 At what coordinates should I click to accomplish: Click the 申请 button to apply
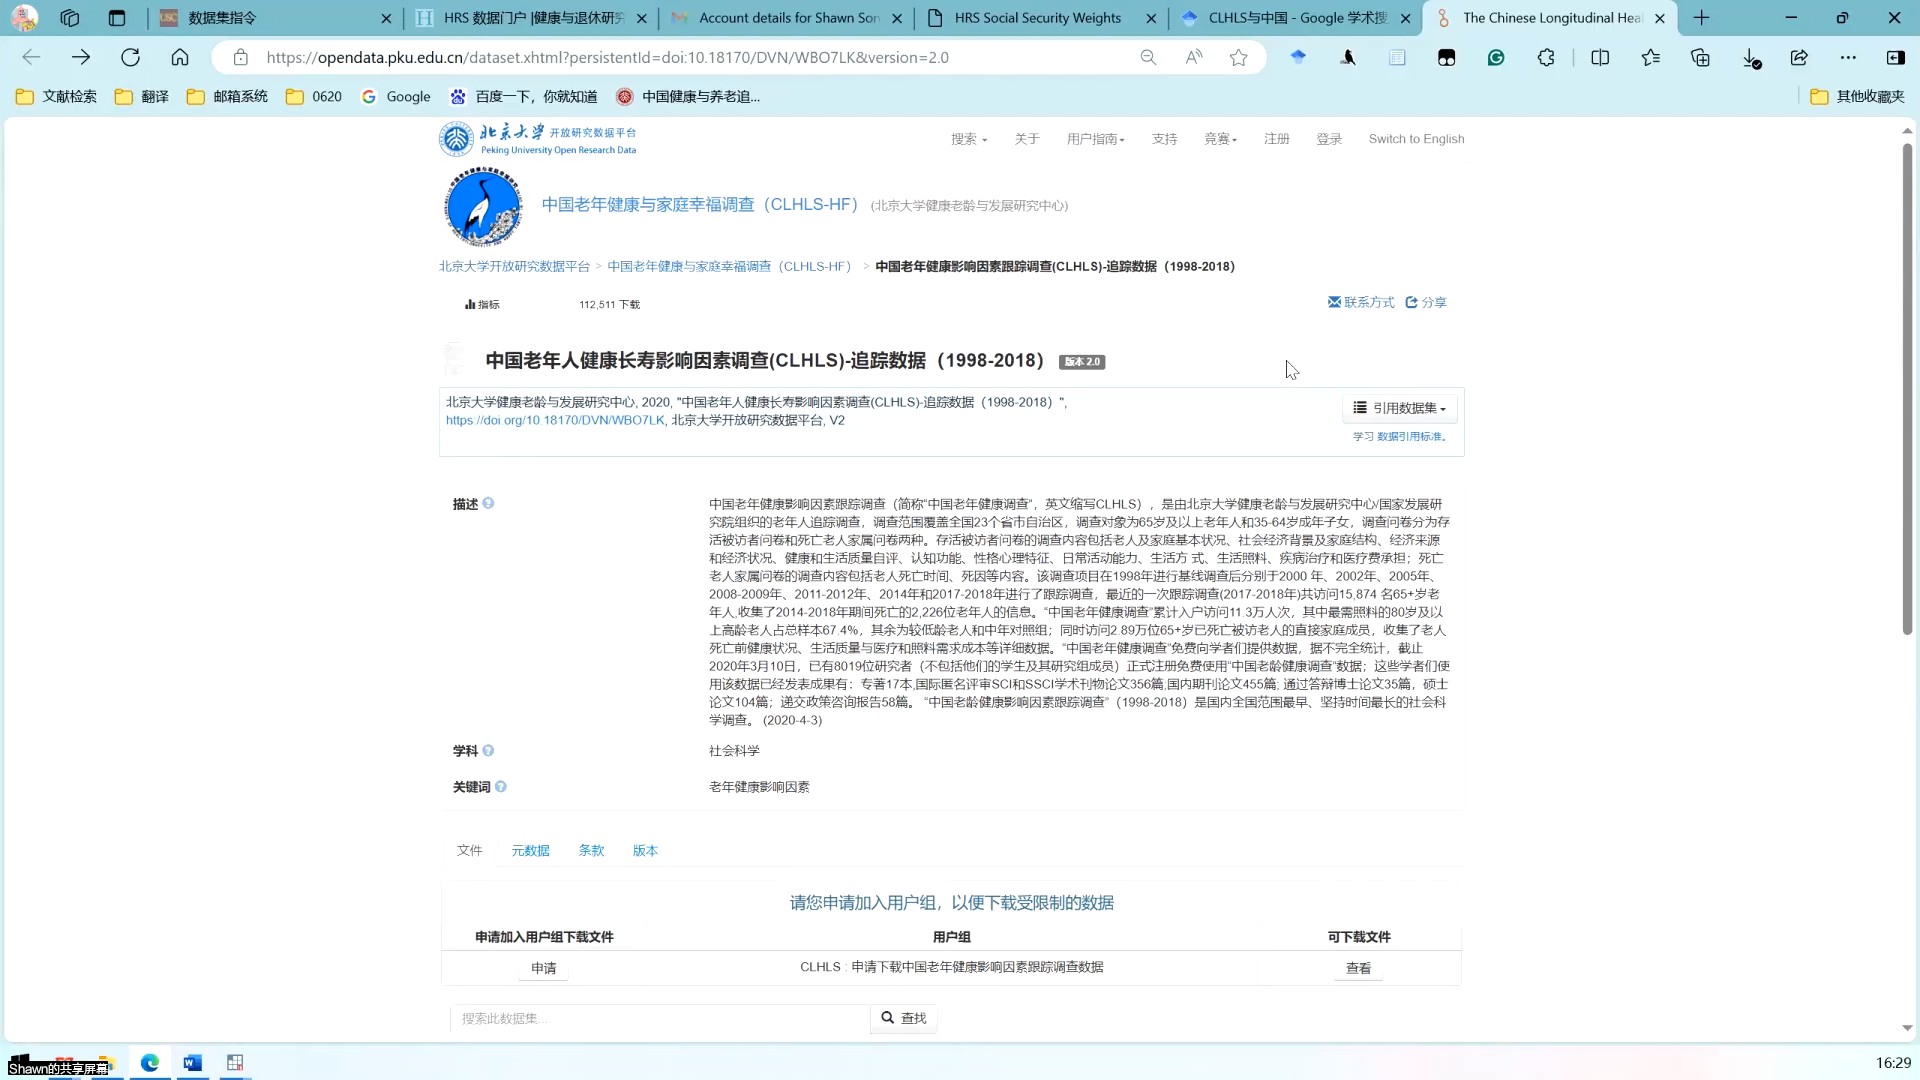tap(543, 968)
